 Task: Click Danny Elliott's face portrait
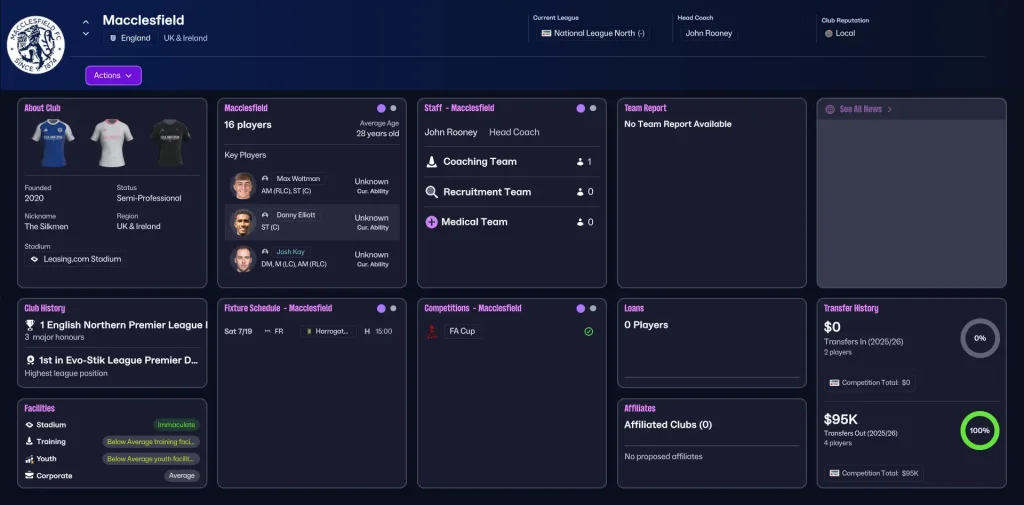coord(242,222)
